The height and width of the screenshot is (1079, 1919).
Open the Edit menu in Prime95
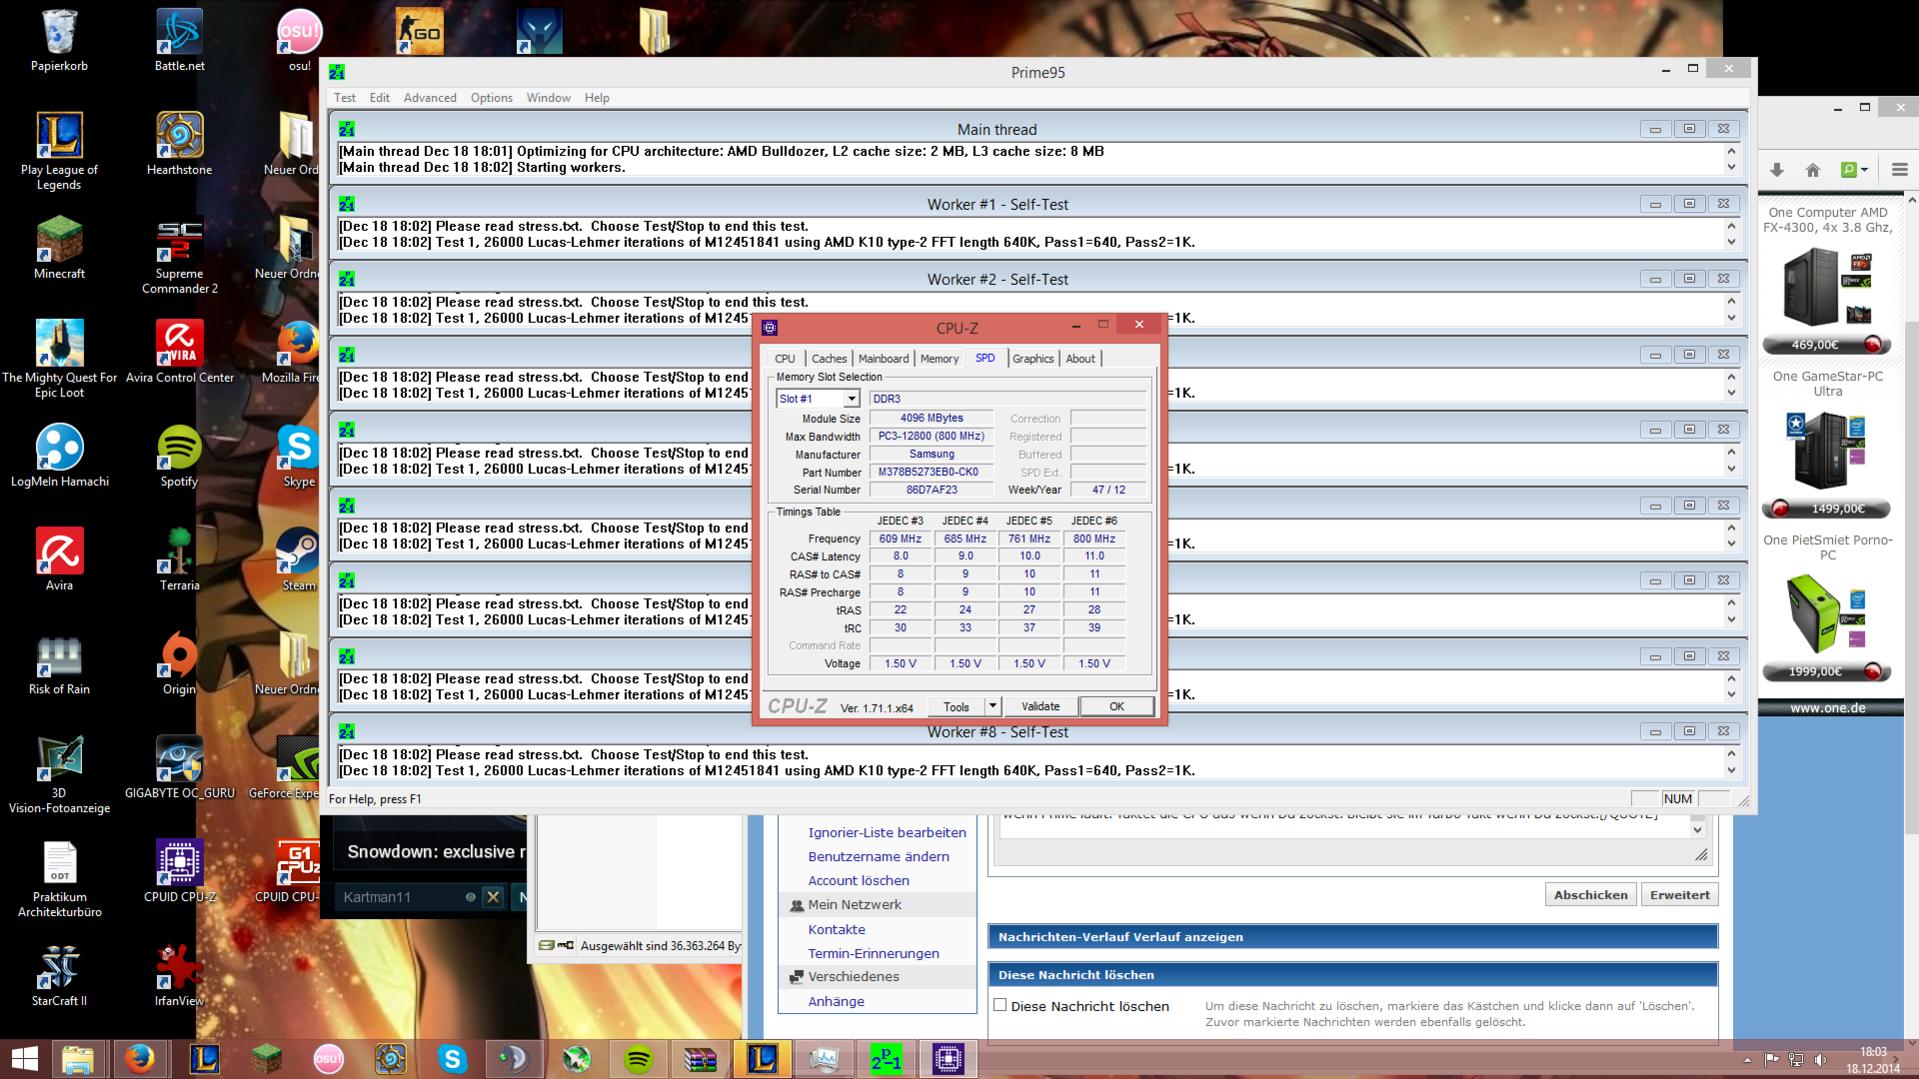(x=379, y=98)
